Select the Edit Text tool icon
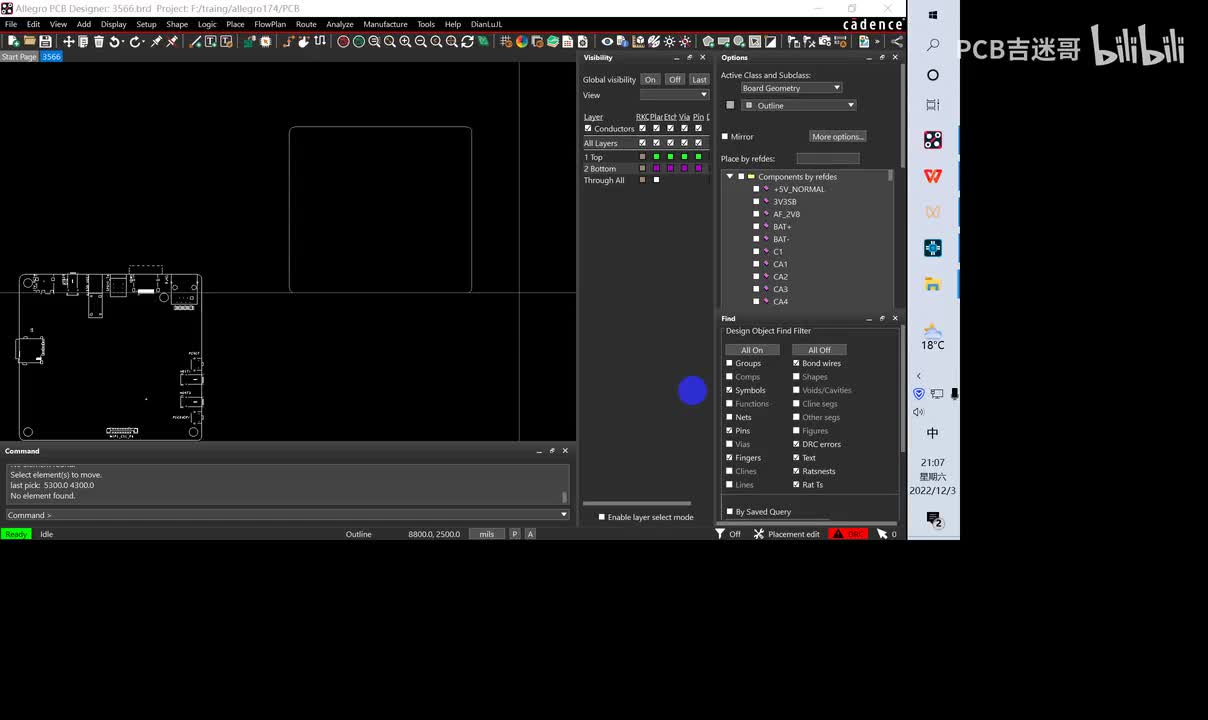 [x=226, y=41]
